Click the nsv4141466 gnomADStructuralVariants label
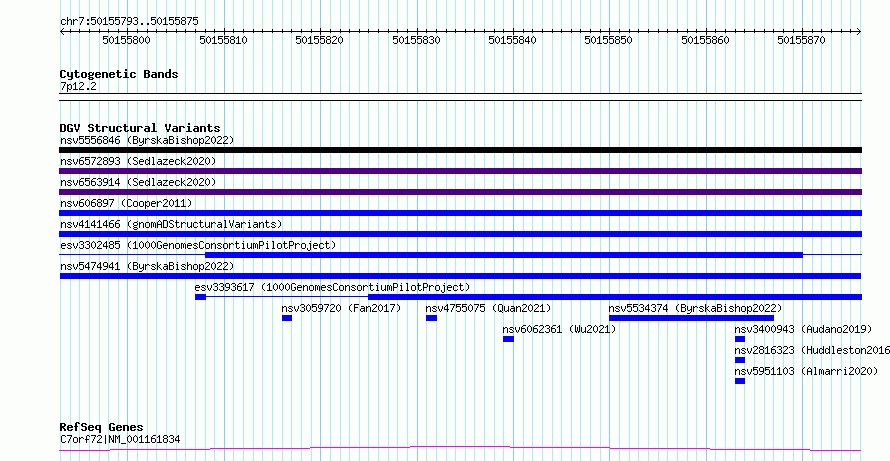890x461 pixels. (171, 224)
